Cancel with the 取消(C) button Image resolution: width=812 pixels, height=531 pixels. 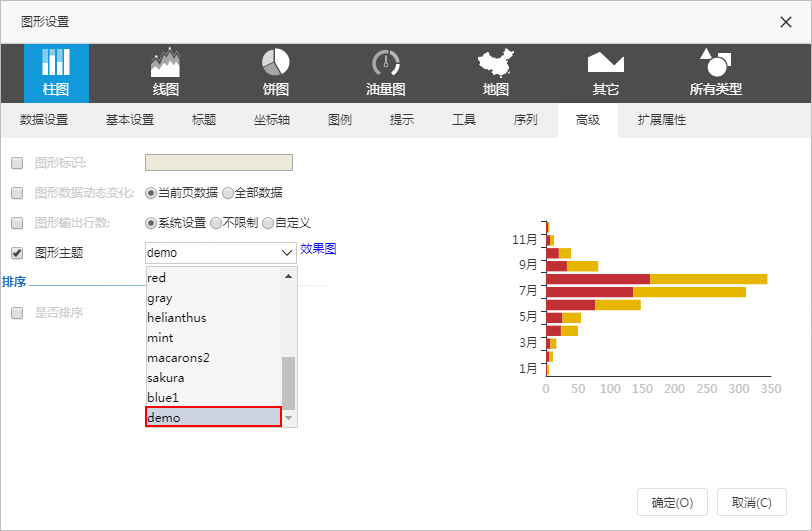pyautogui.click(x=751, y=502)
